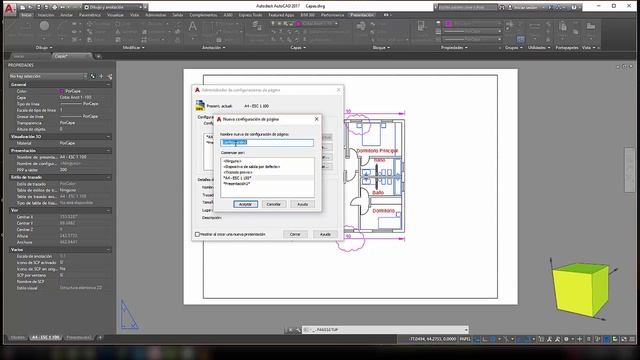Select the large Text tool icon
Viewport: 640px width, 360px height.
coord(193,27)
